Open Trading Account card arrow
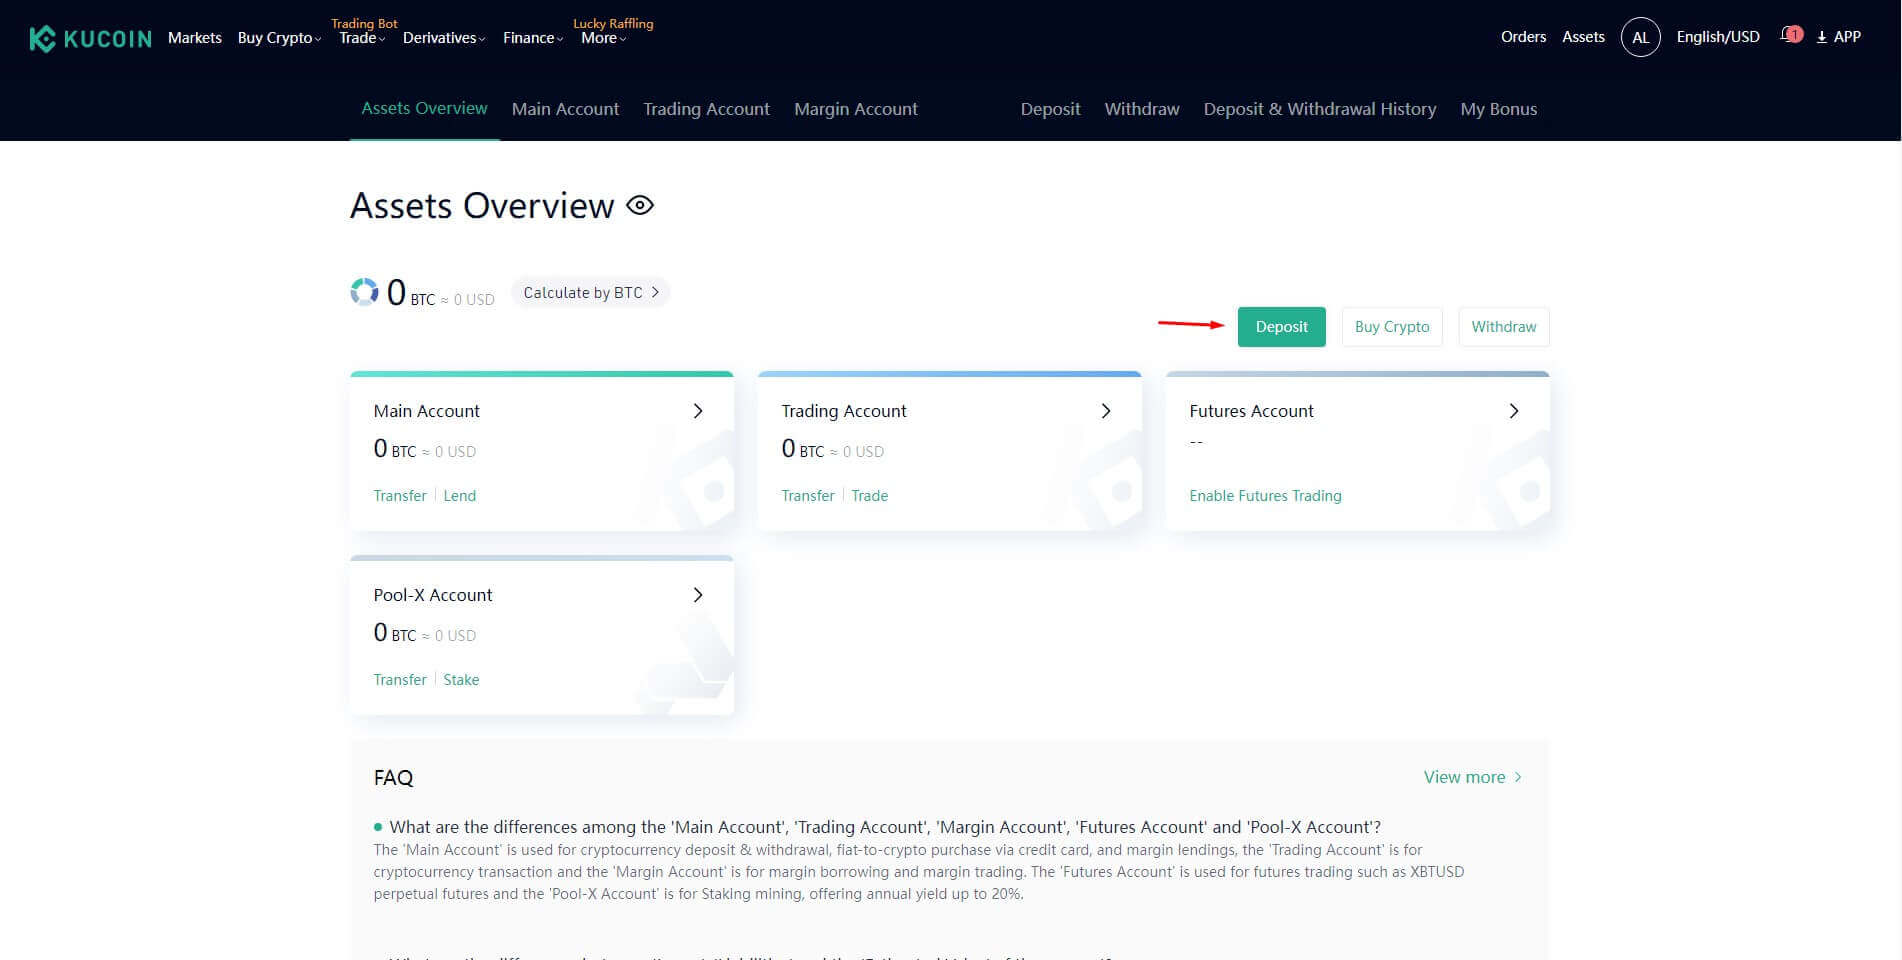 pyautogui.click(x=1106, y=411)
